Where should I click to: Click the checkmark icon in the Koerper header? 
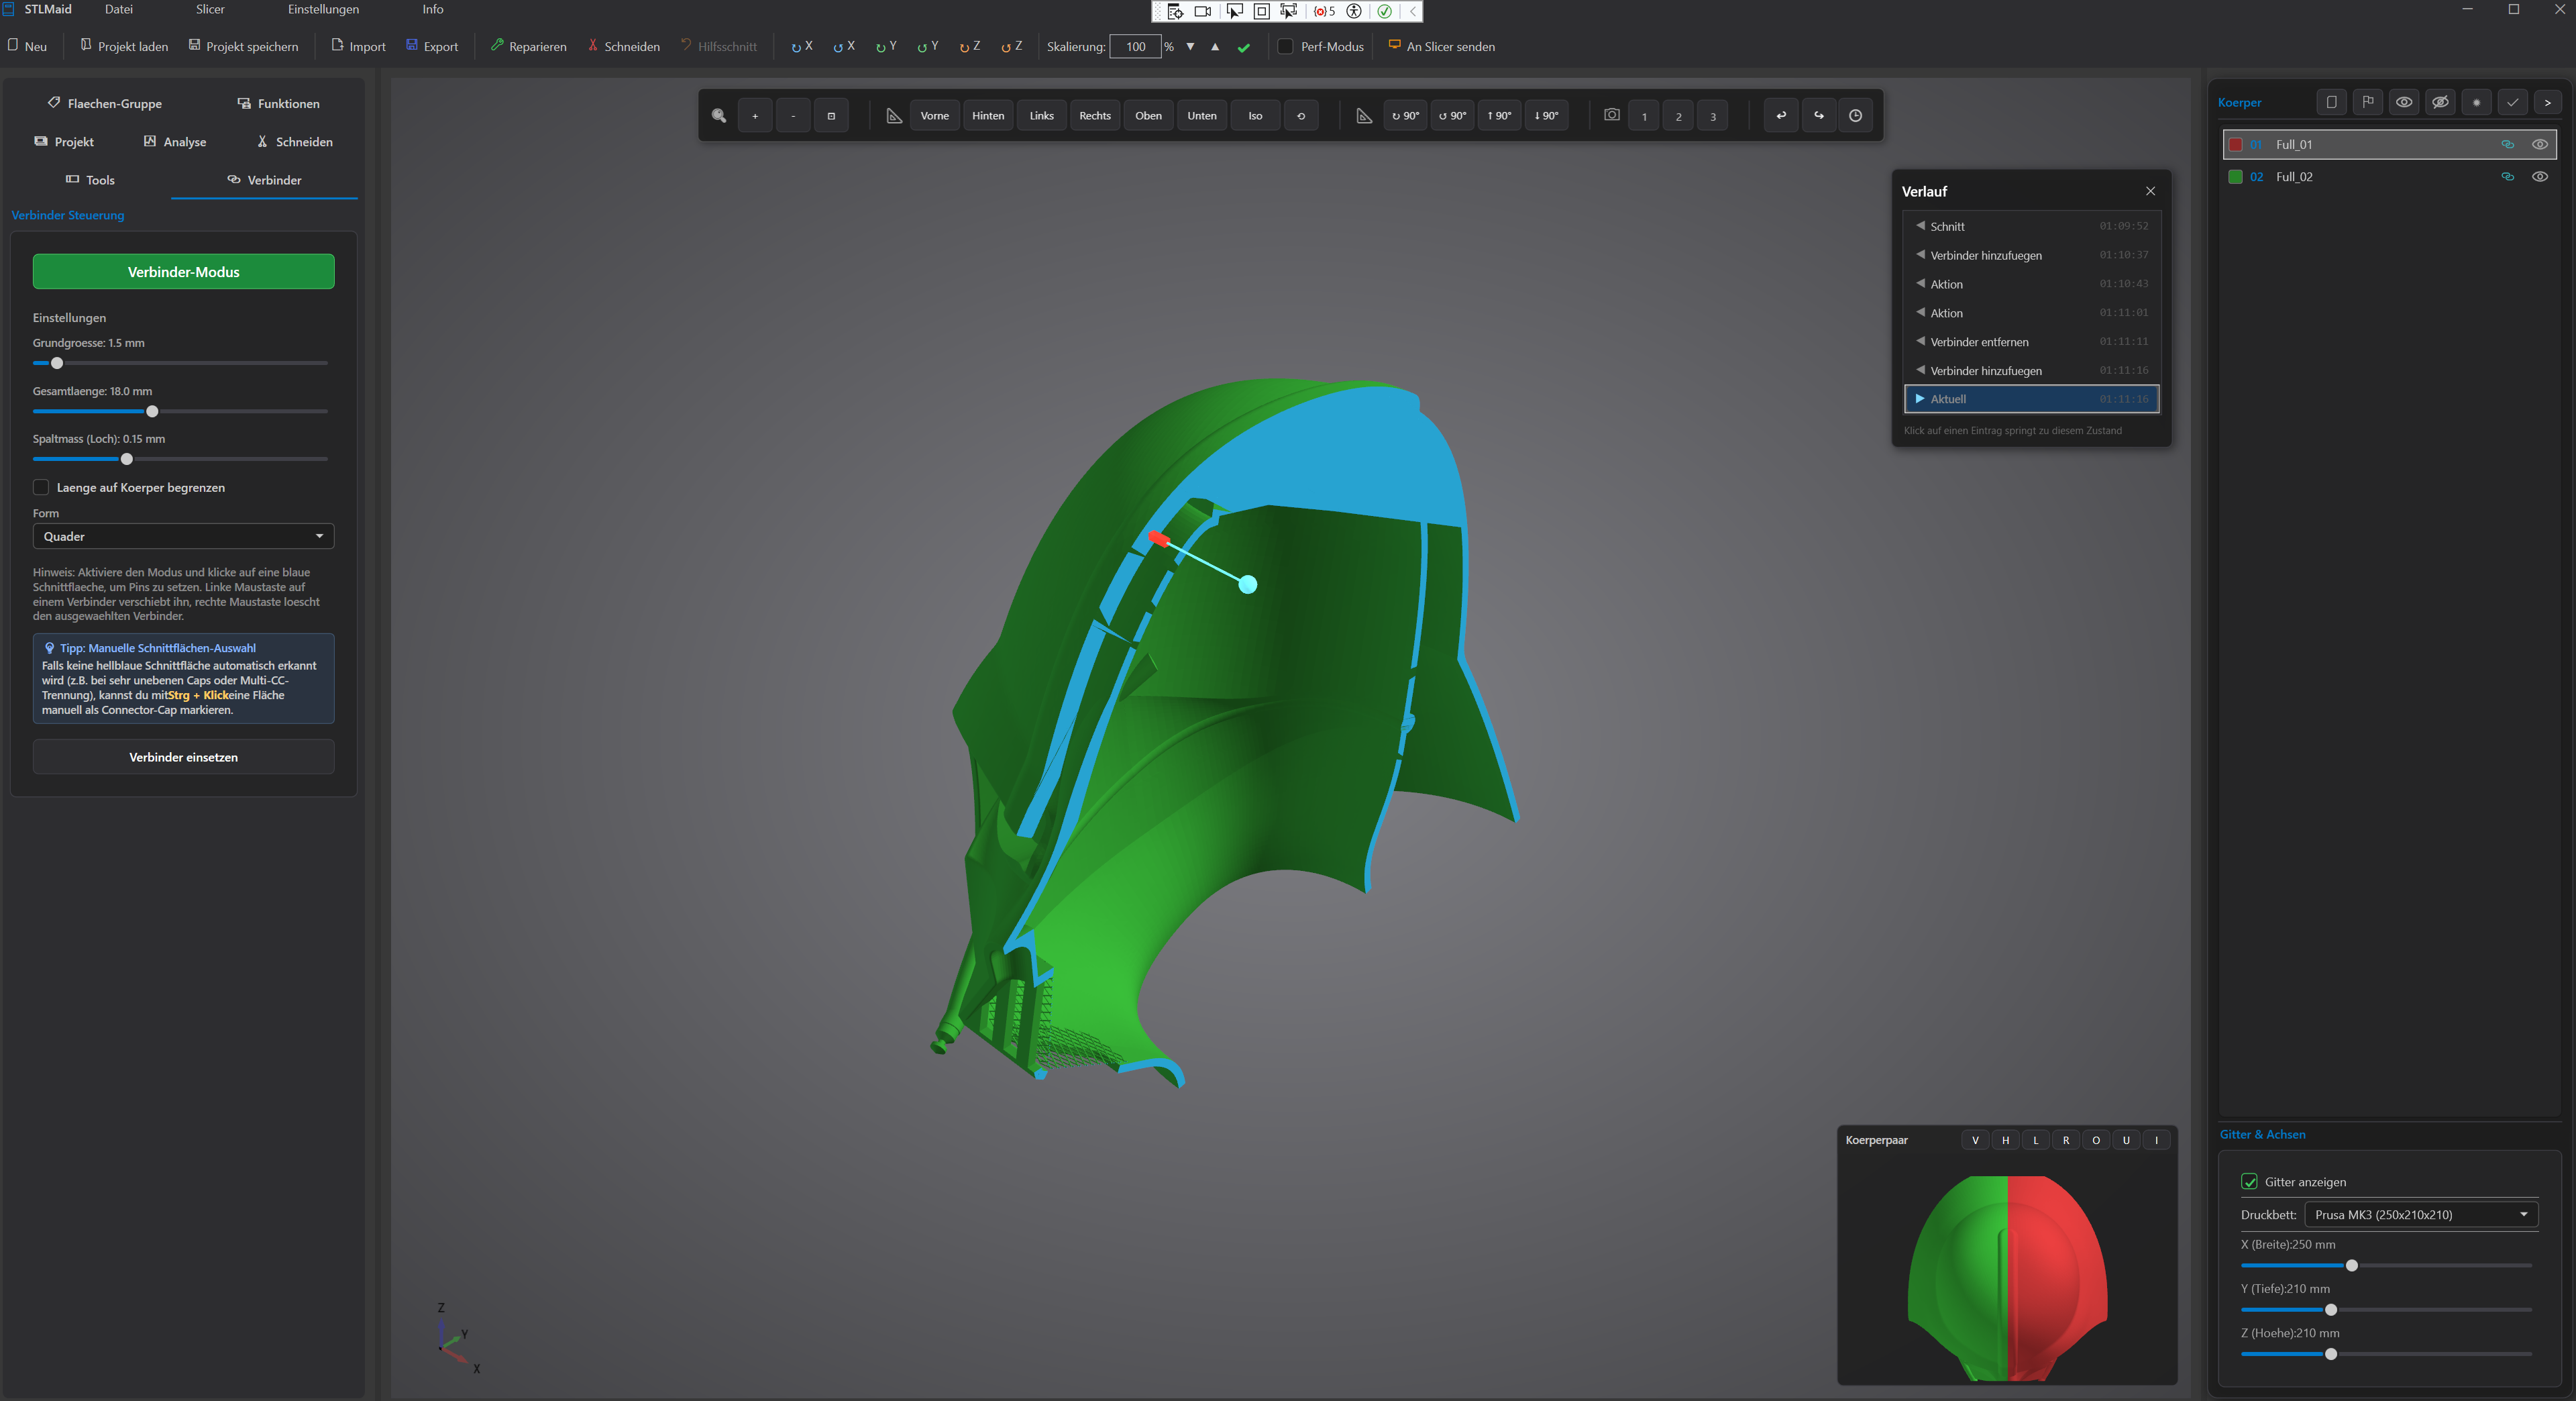point(2512,102)
